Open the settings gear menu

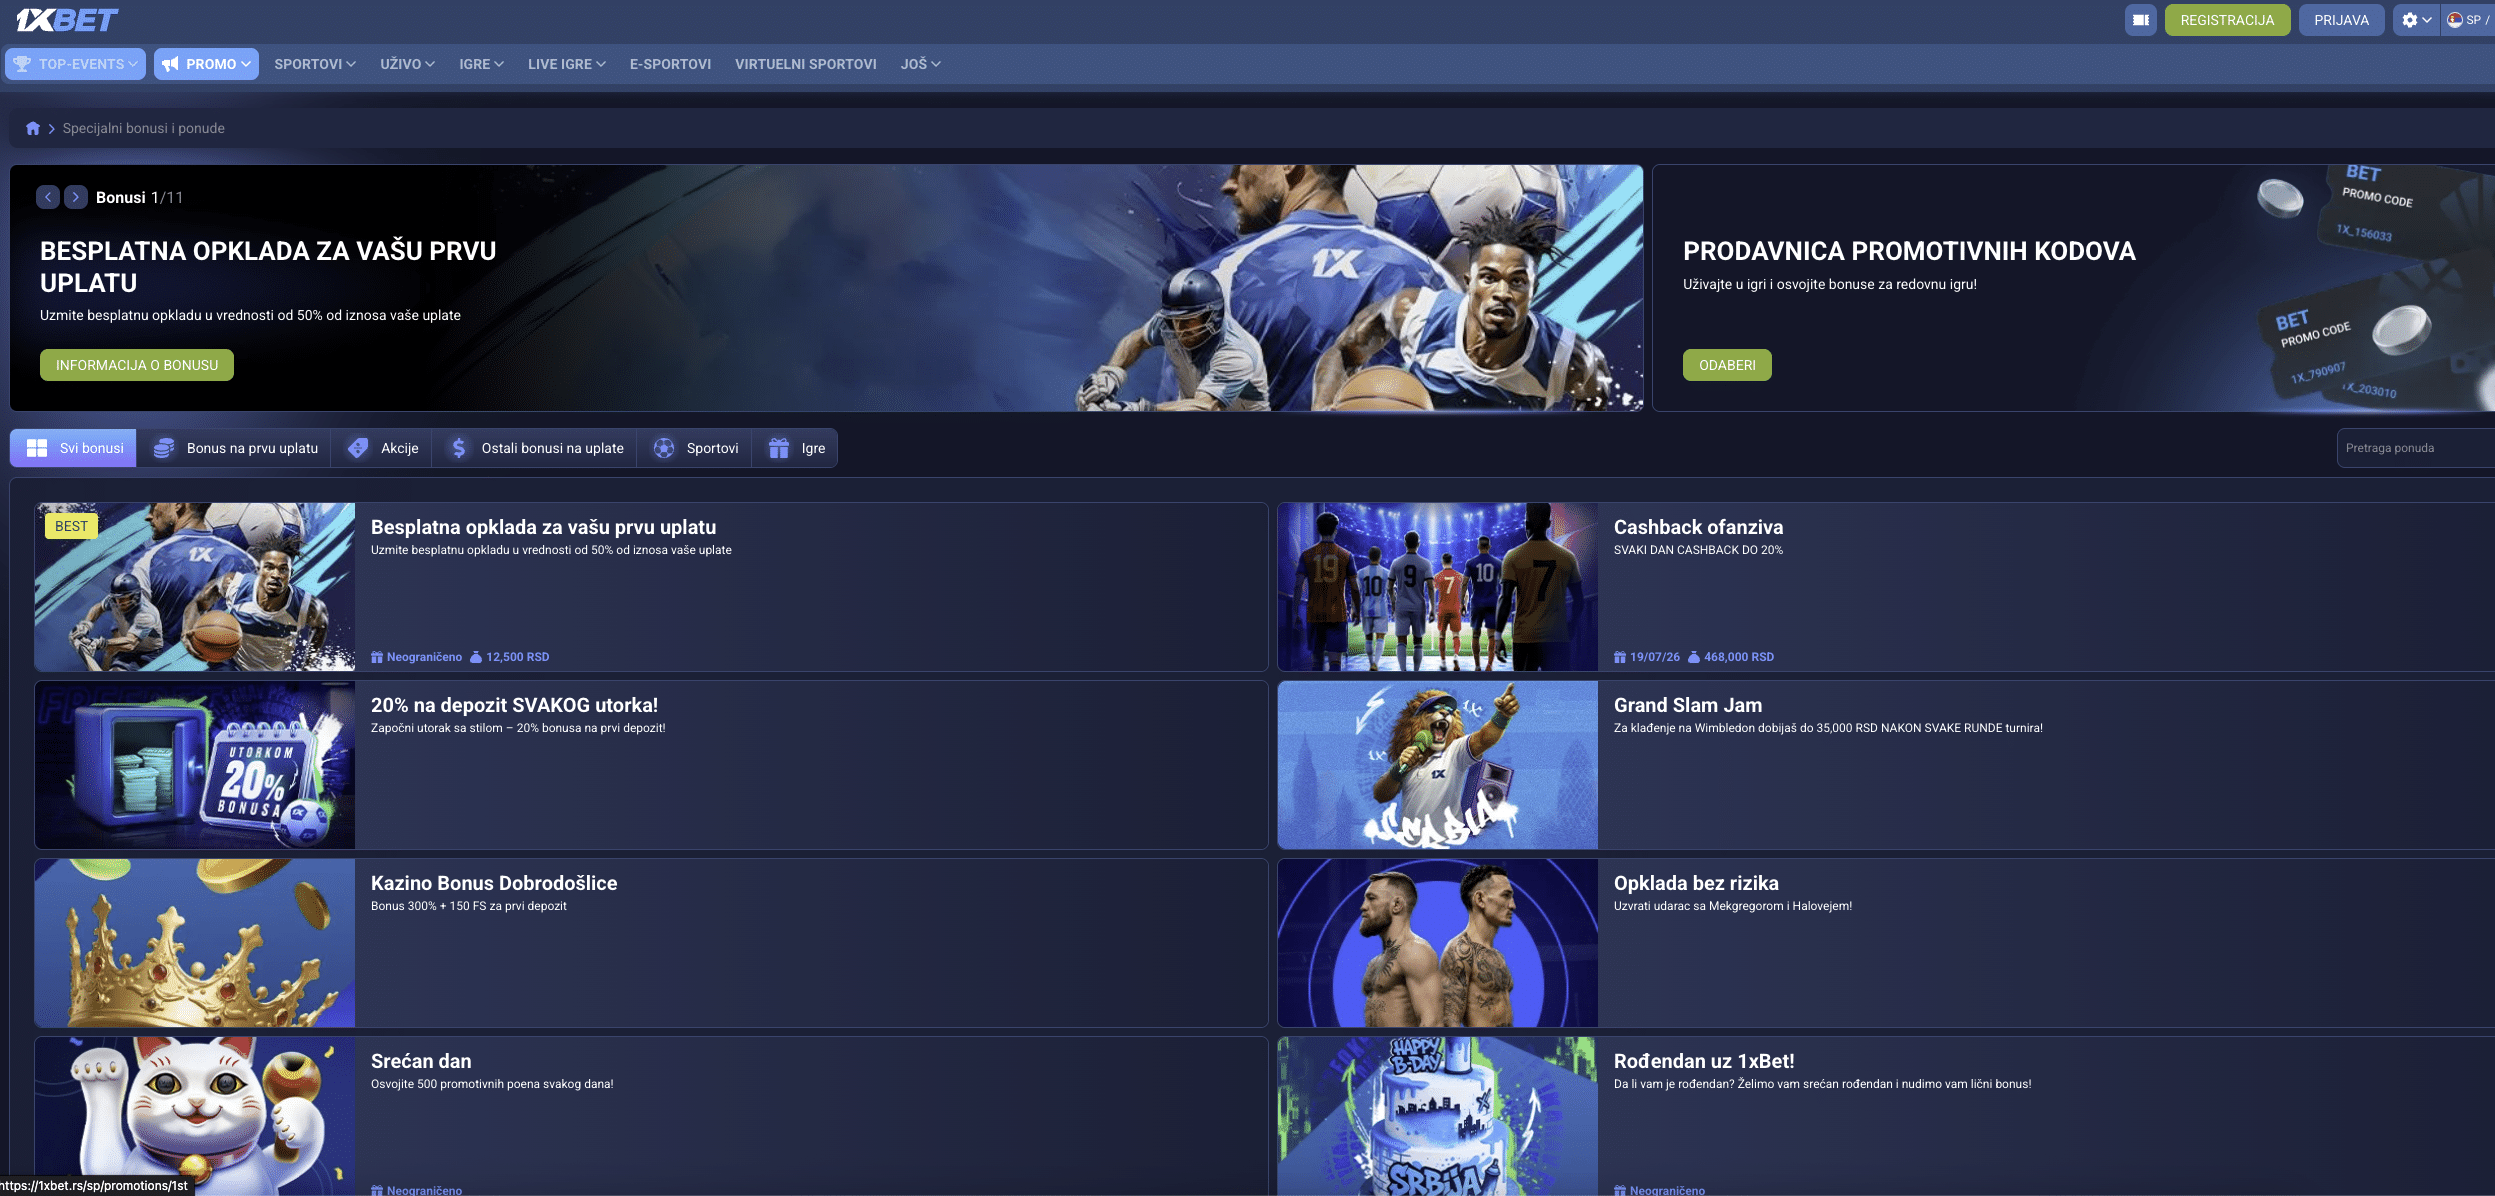pyautogui.click(x=2416, y=20)
